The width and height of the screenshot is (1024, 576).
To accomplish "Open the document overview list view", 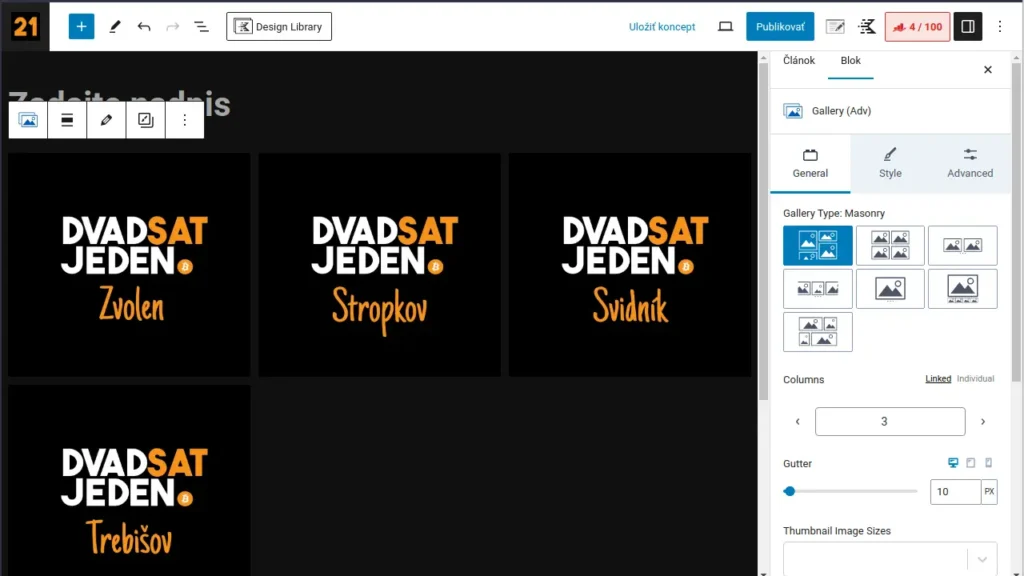I will [201, 27].
